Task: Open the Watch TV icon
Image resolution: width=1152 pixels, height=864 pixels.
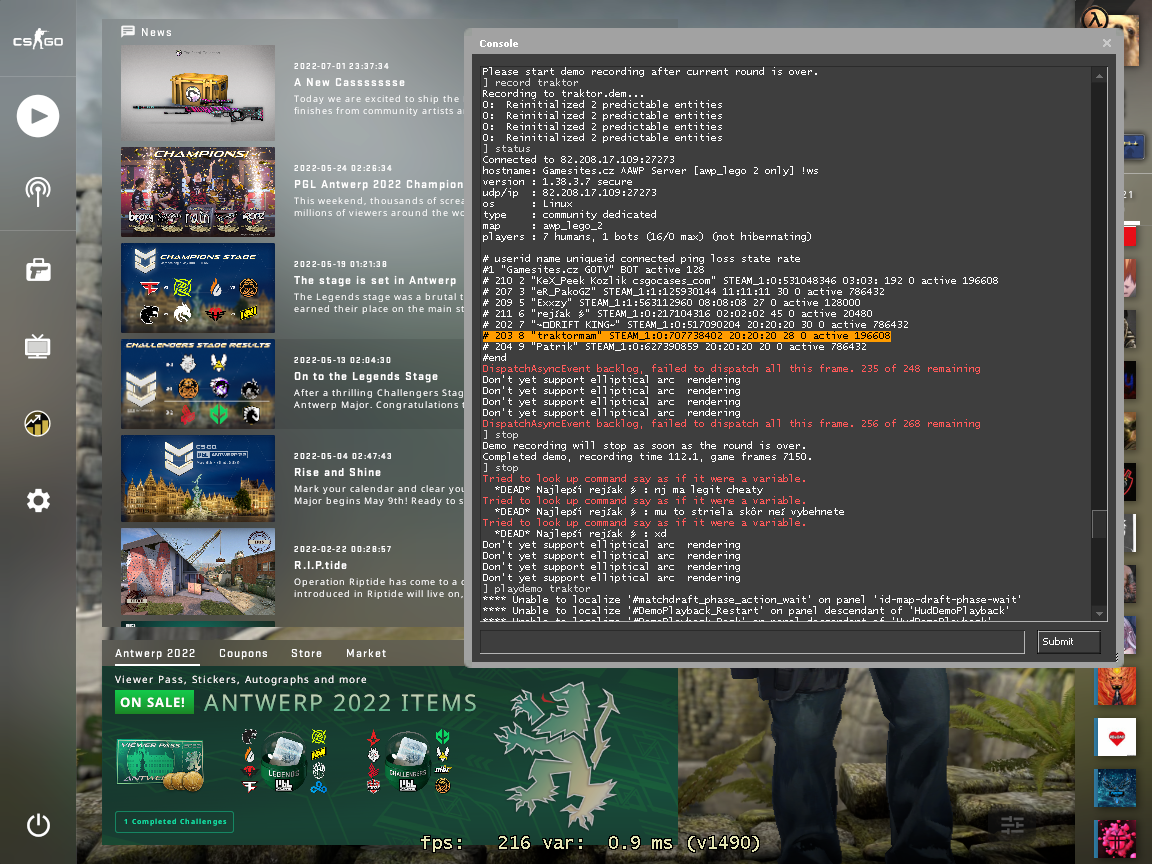Action: click(x=38, y=347)
